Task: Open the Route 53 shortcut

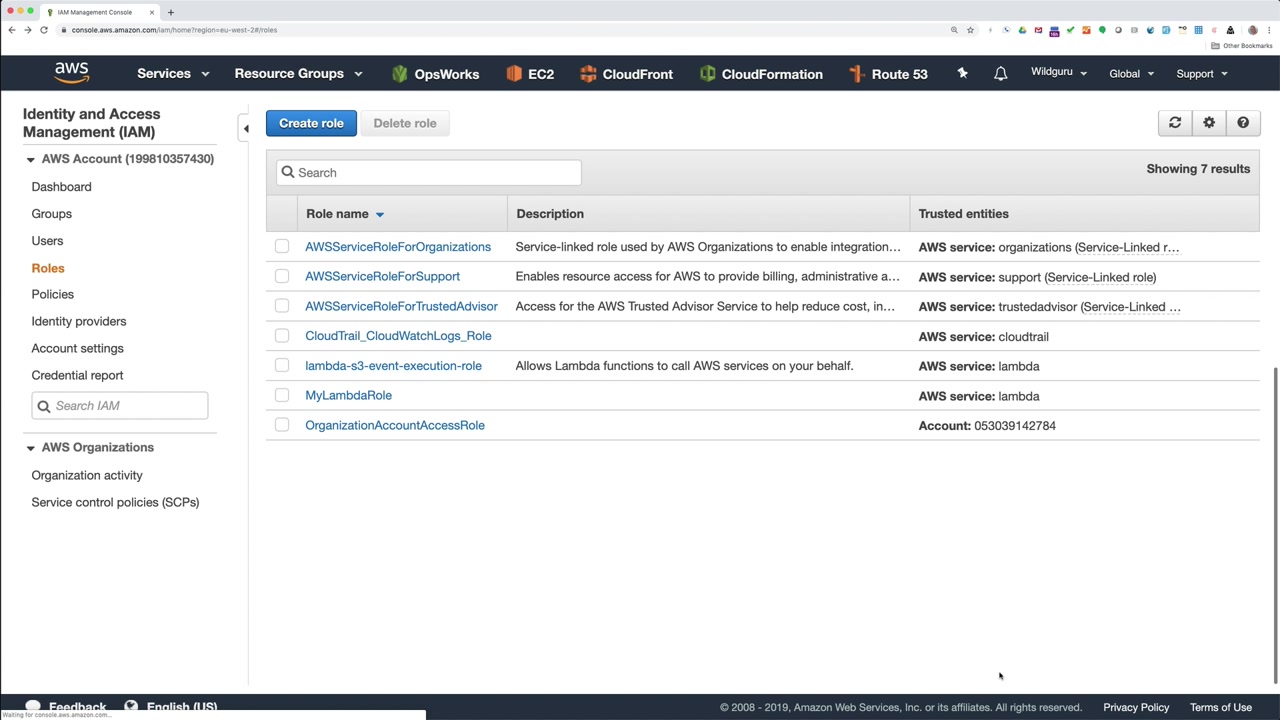Action: coord(888,74)
